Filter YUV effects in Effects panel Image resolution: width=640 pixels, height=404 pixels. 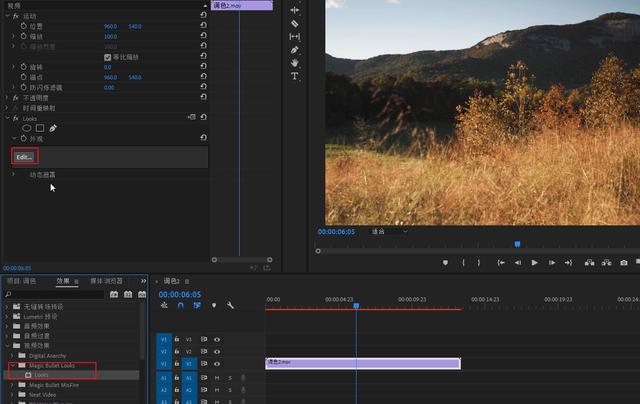[x=142, y=294]
